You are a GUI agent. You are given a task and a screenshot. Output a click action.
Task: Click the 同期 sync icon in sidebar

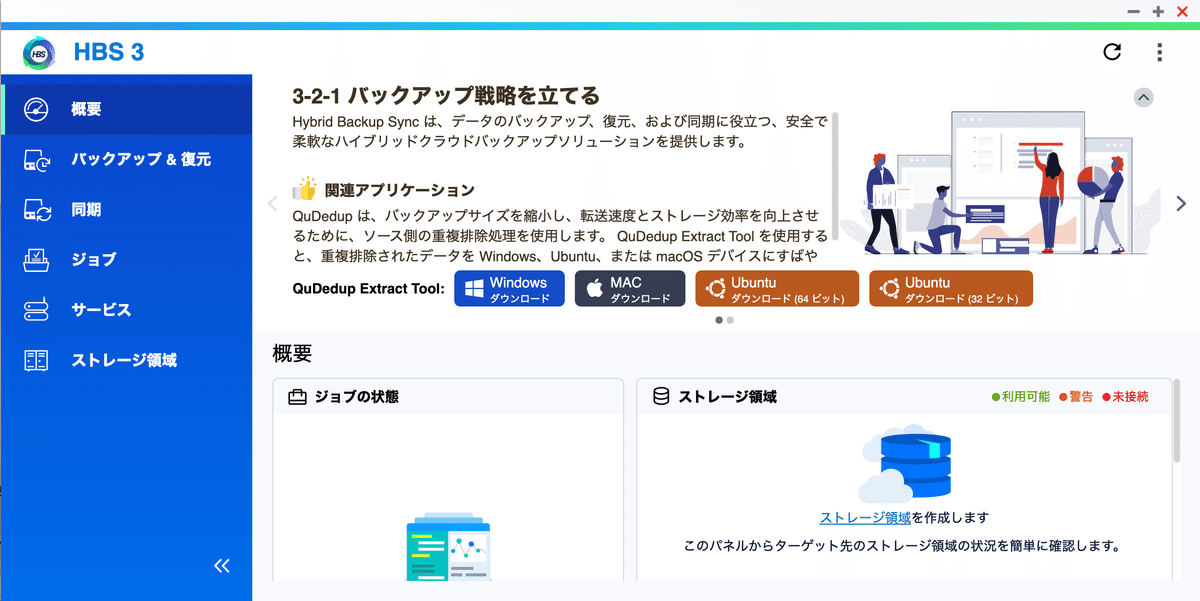point(37,210)
